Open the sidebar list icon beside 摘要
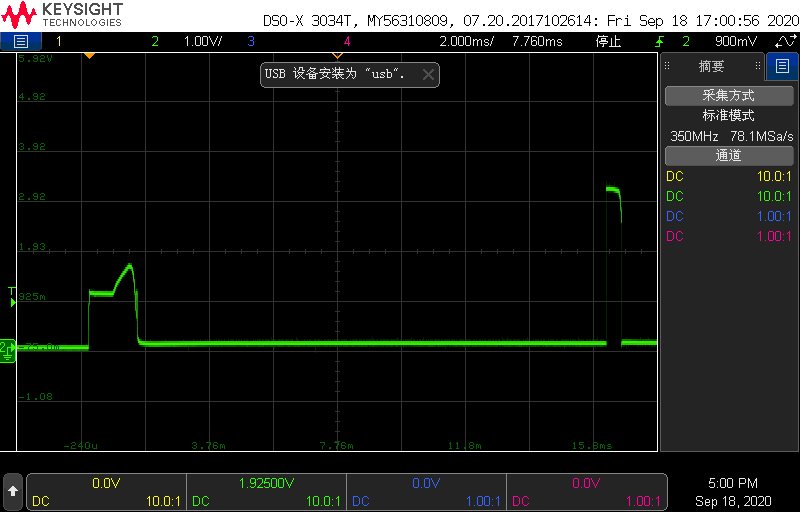The height and width of the screenshot is (512, 800). 782,66
